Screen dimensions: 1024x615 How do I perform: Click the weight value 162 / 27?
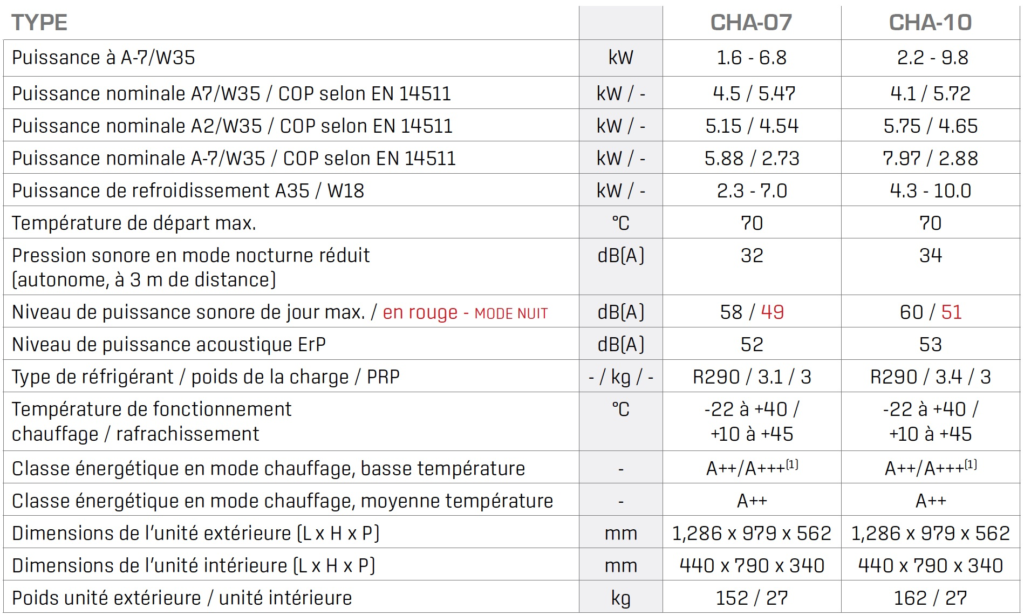pyautogui.click(x=930, y=598)
